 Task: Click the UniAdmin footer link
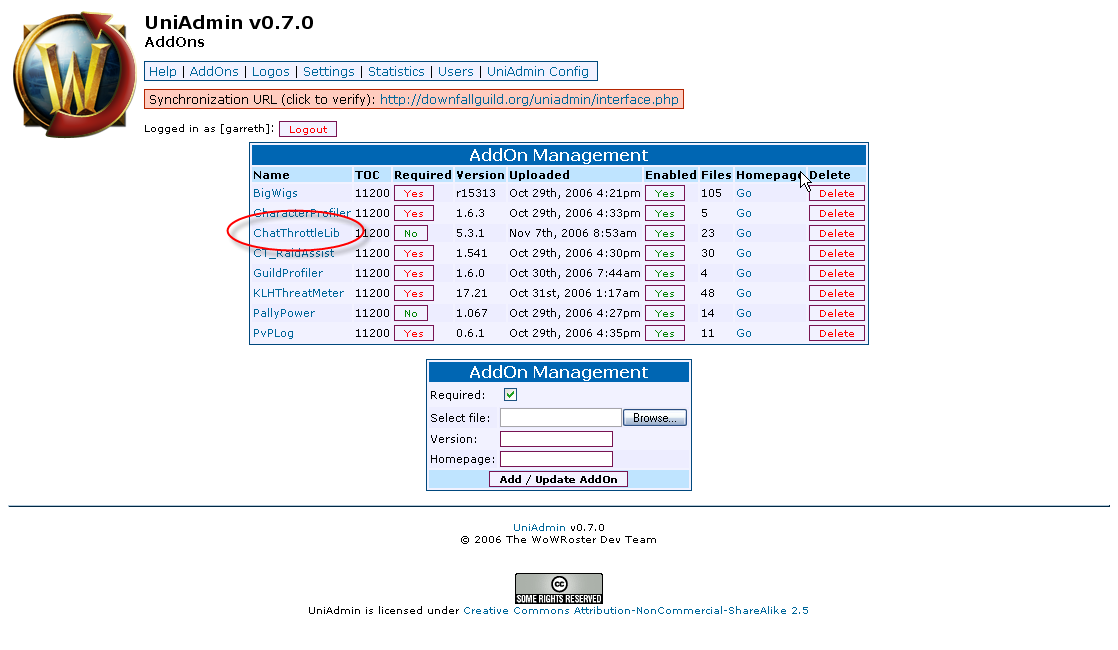coord(539,527)
